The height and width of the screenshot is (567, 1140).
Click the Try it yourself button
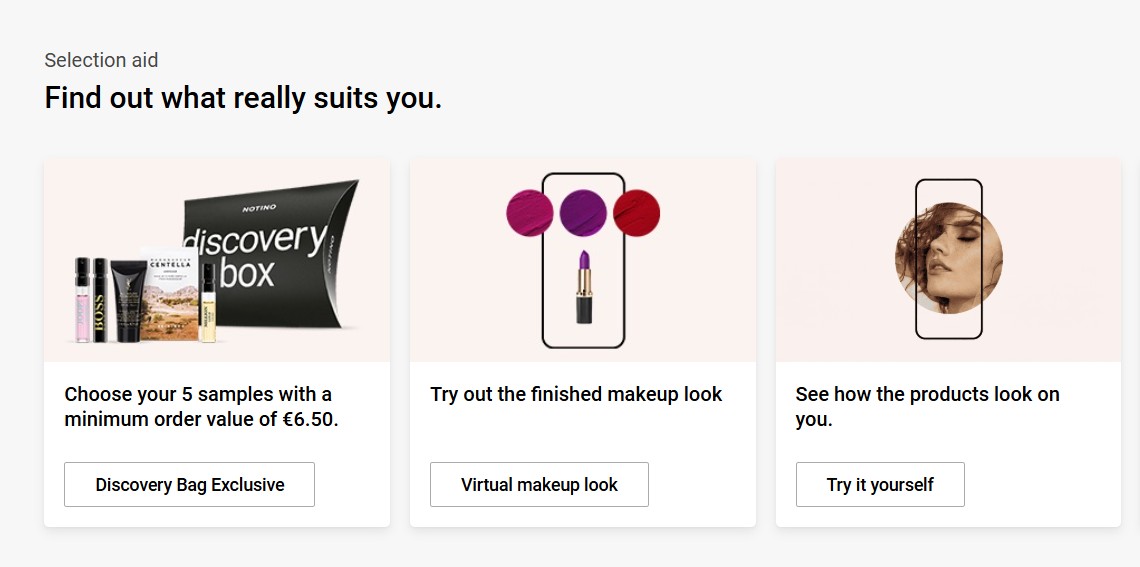pos(880,485)
